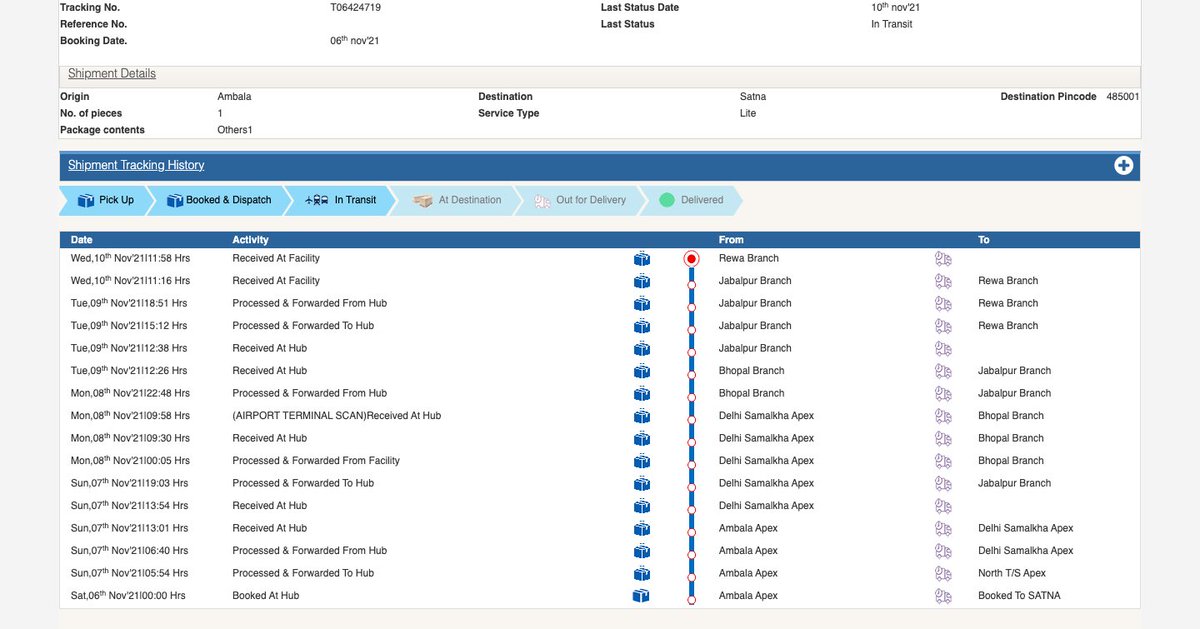Screen dimensions: 1200x629
Task: Click the blue package icon in the 11:16 Hrs row
Action: (x=642, y=281)
